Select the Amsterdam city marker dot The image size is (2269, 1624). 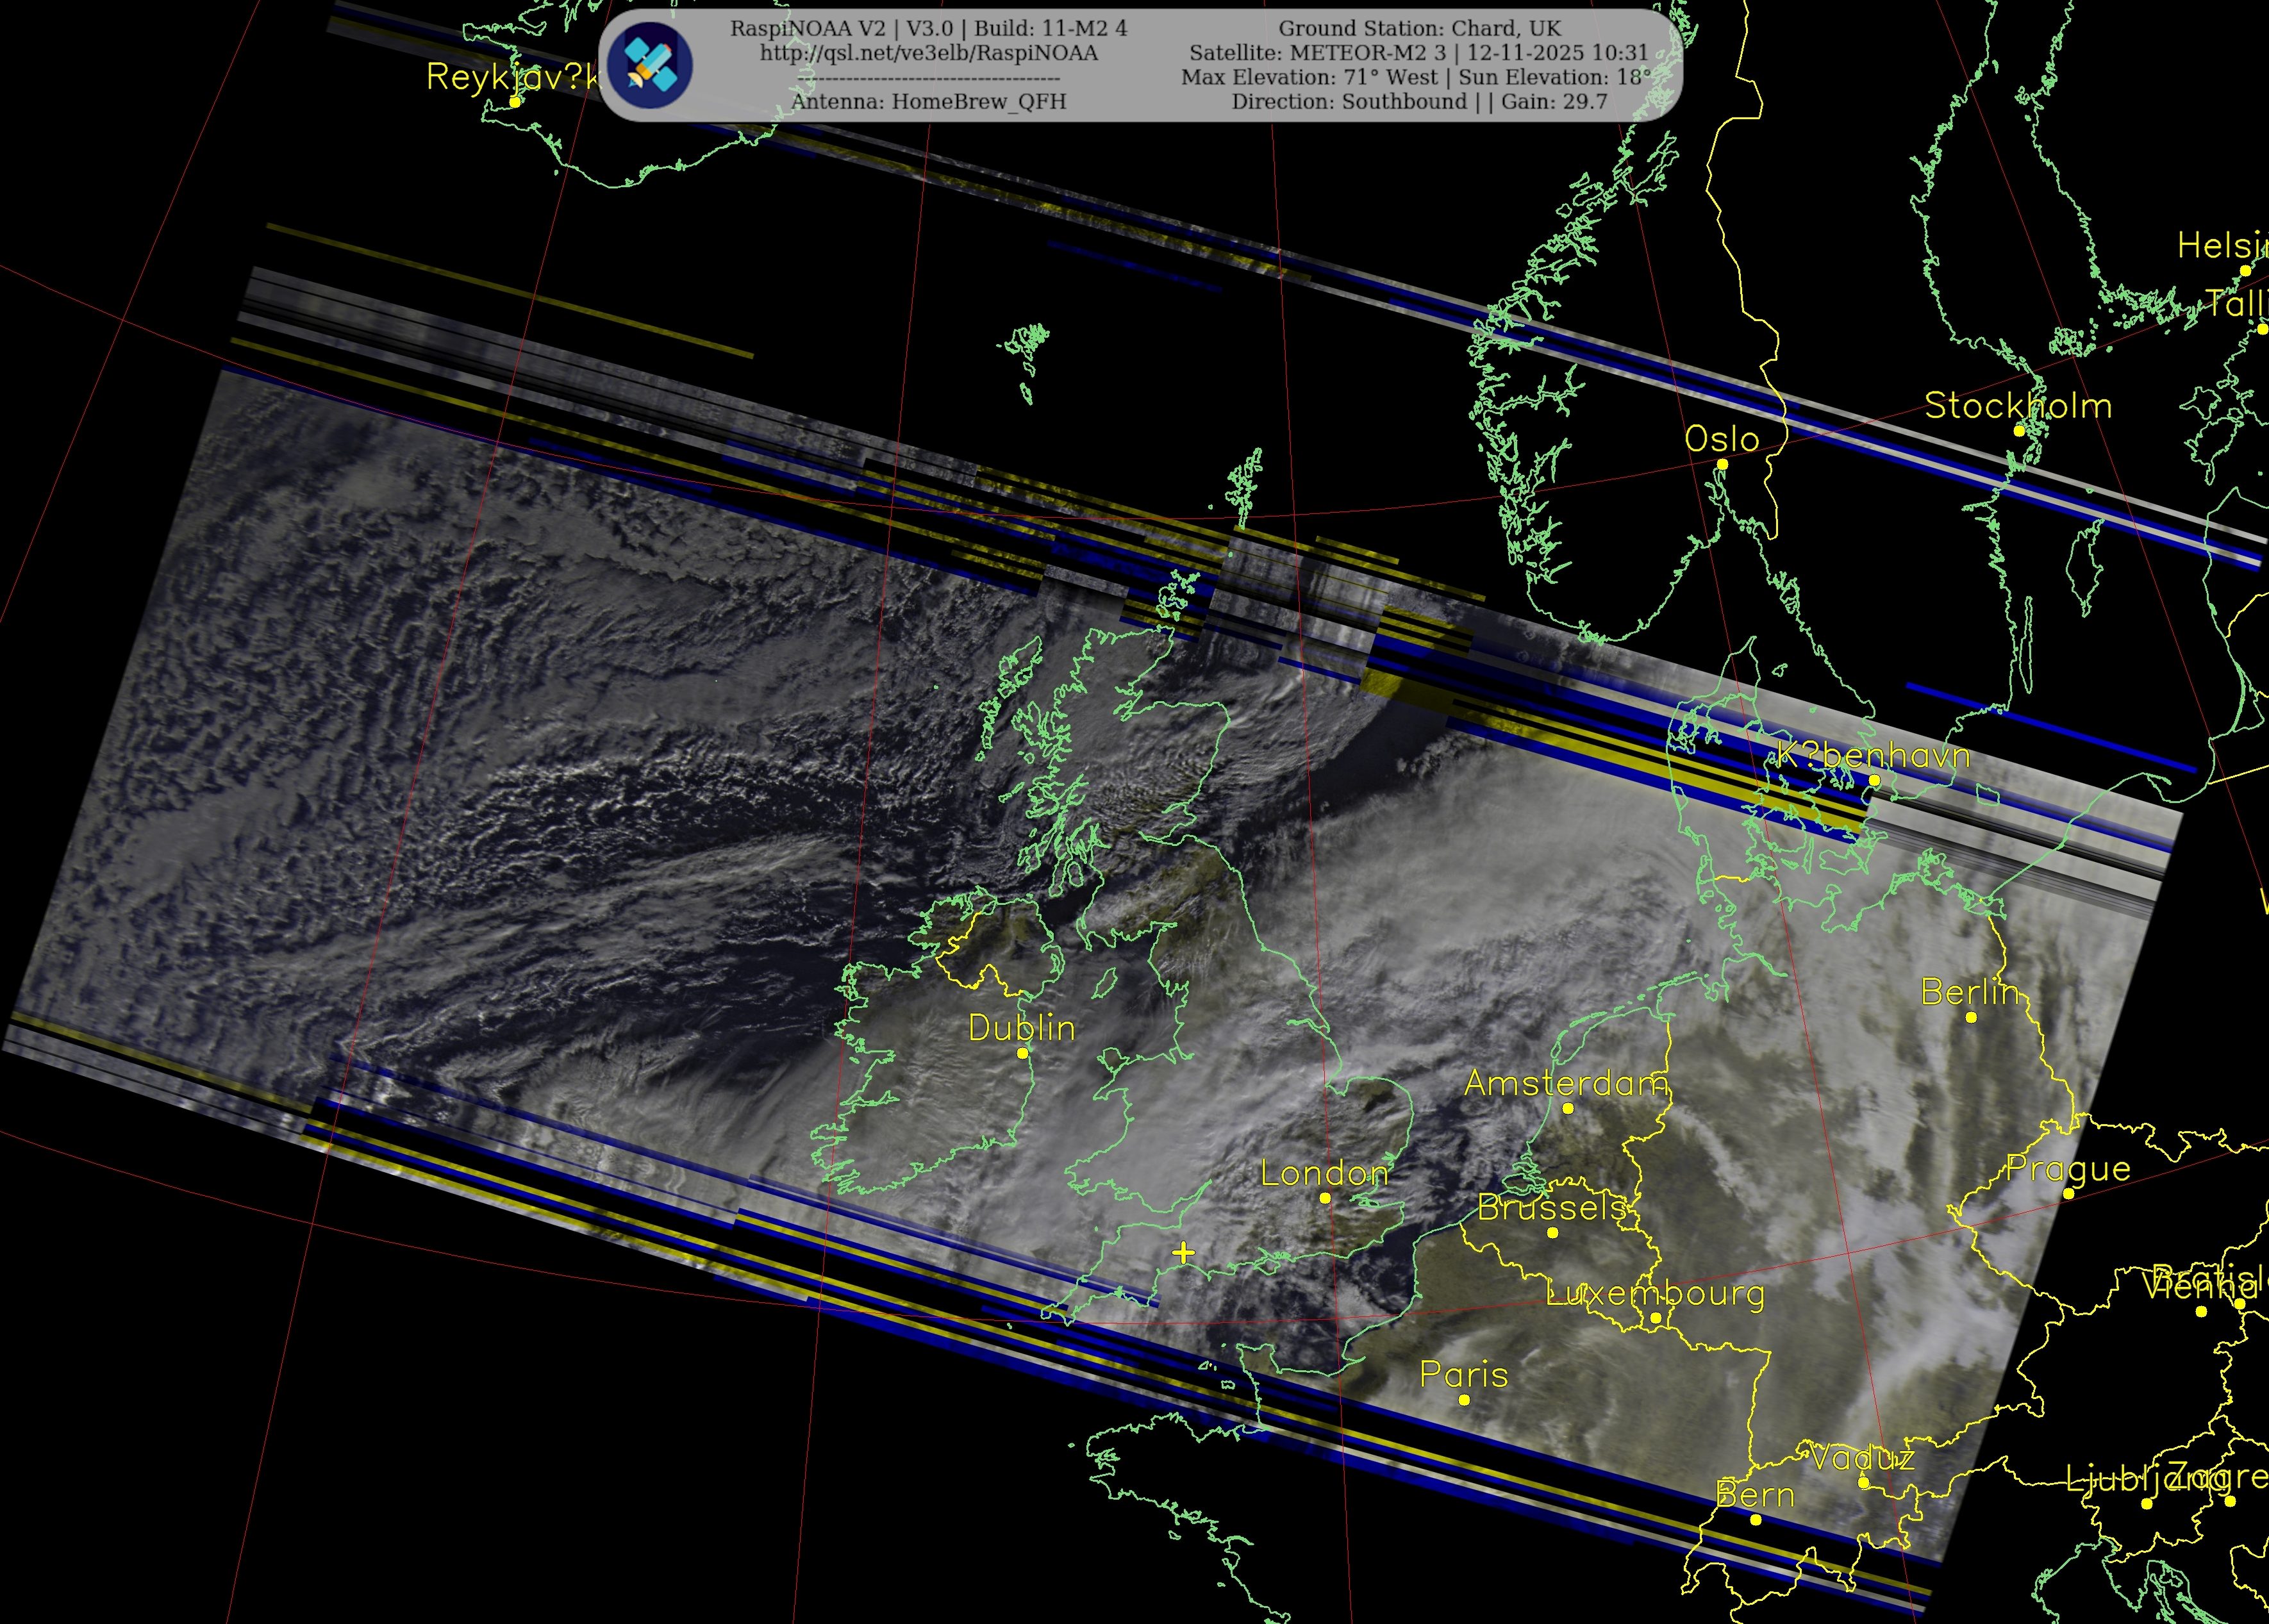[1568, 1108]
